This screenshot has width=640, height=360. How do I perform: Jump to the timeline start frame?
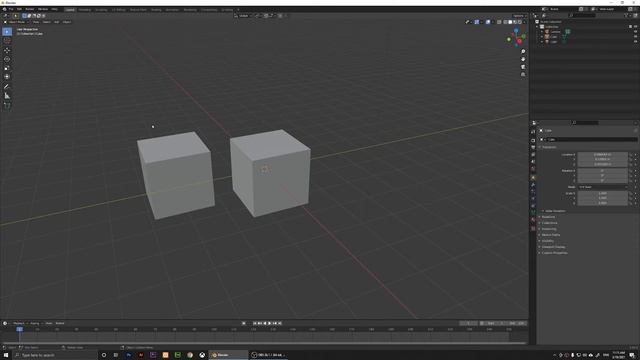255,323
